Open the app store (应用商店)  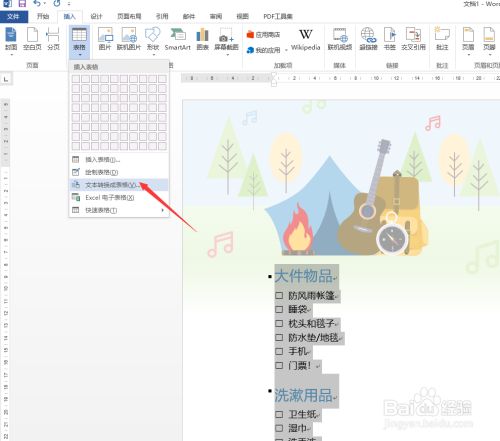click(x=263, y=35)
